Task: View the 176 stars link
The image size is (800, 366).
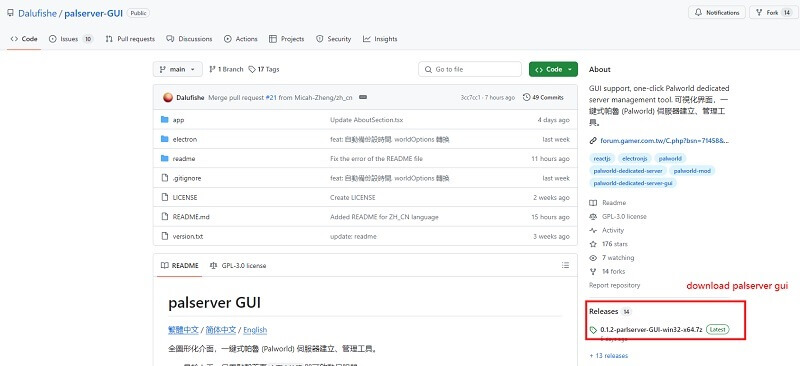Action: click(609, 244)
